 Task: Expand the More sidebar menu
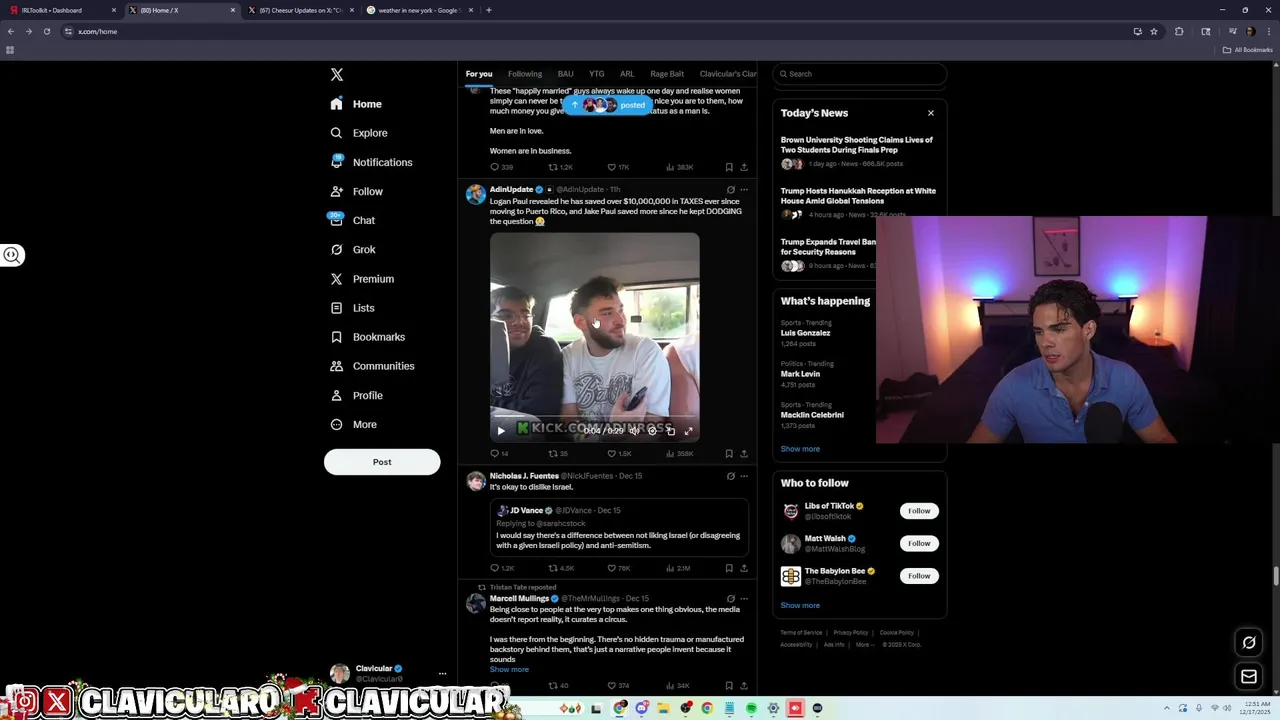click(353, 424)
